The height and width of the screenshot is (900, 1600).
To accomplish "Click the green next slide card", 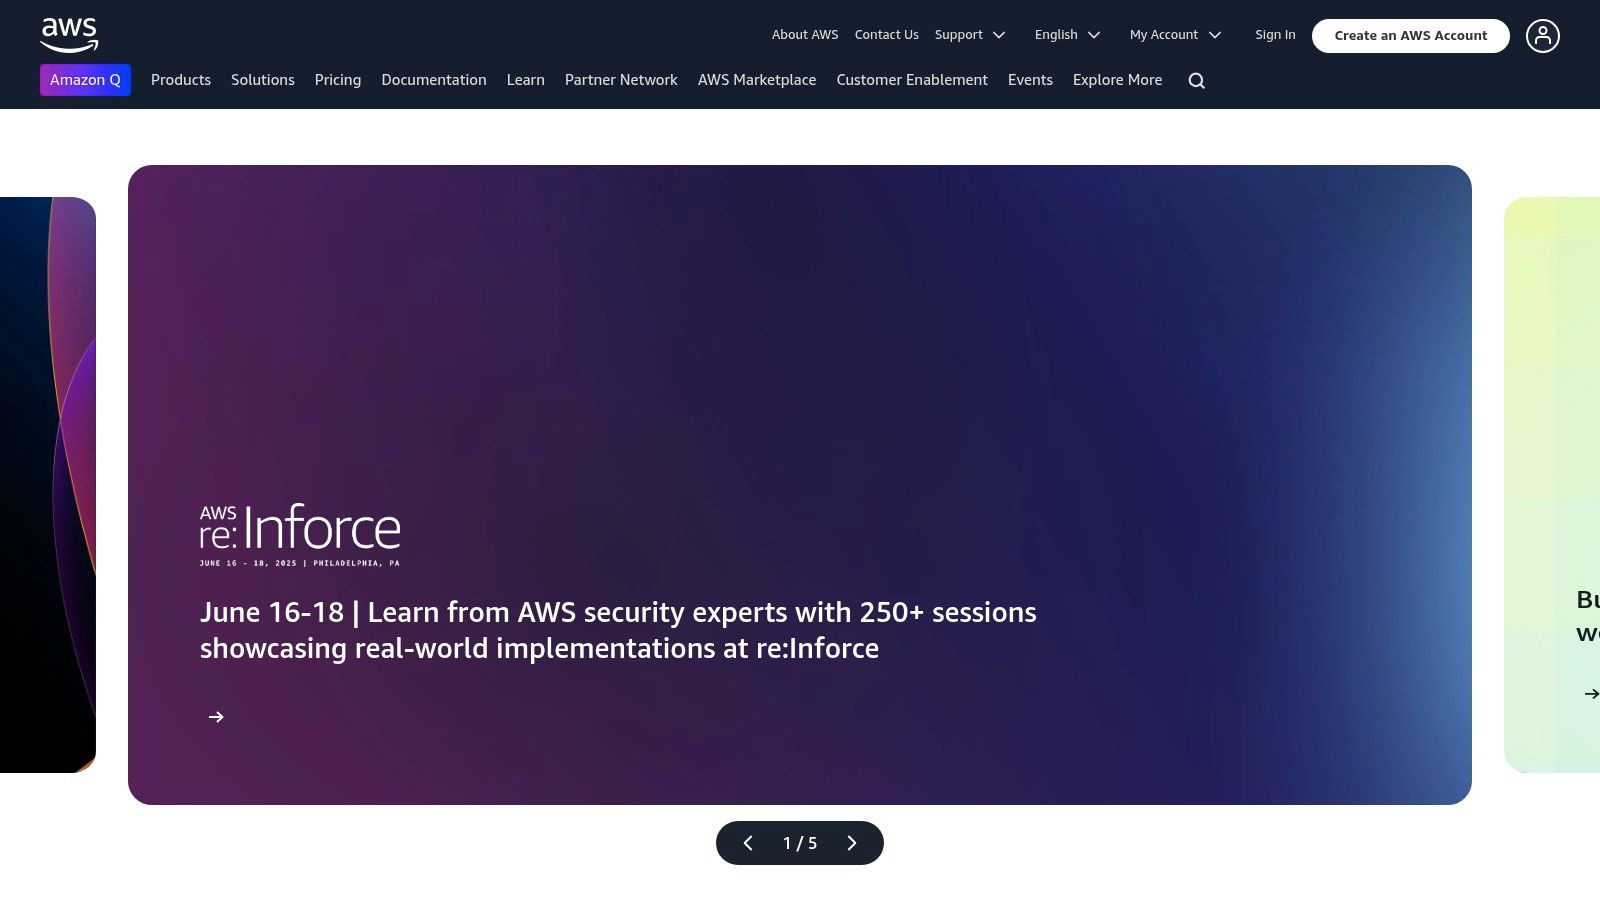I will tap(1552, 485).
